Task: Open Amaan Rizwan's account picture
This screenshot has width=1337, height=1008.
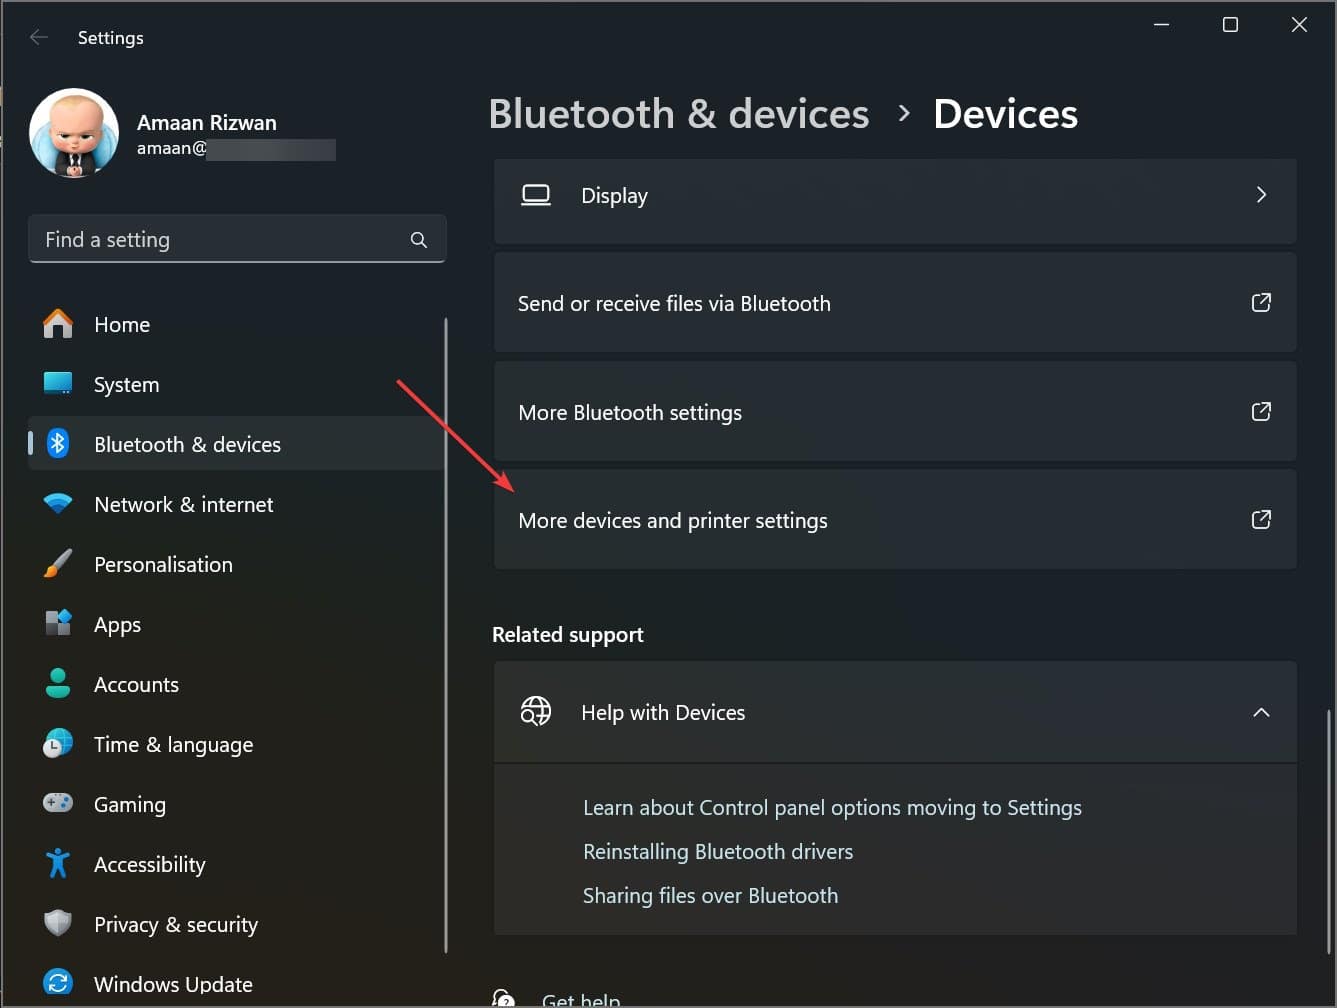Action: tap(73, 132)
